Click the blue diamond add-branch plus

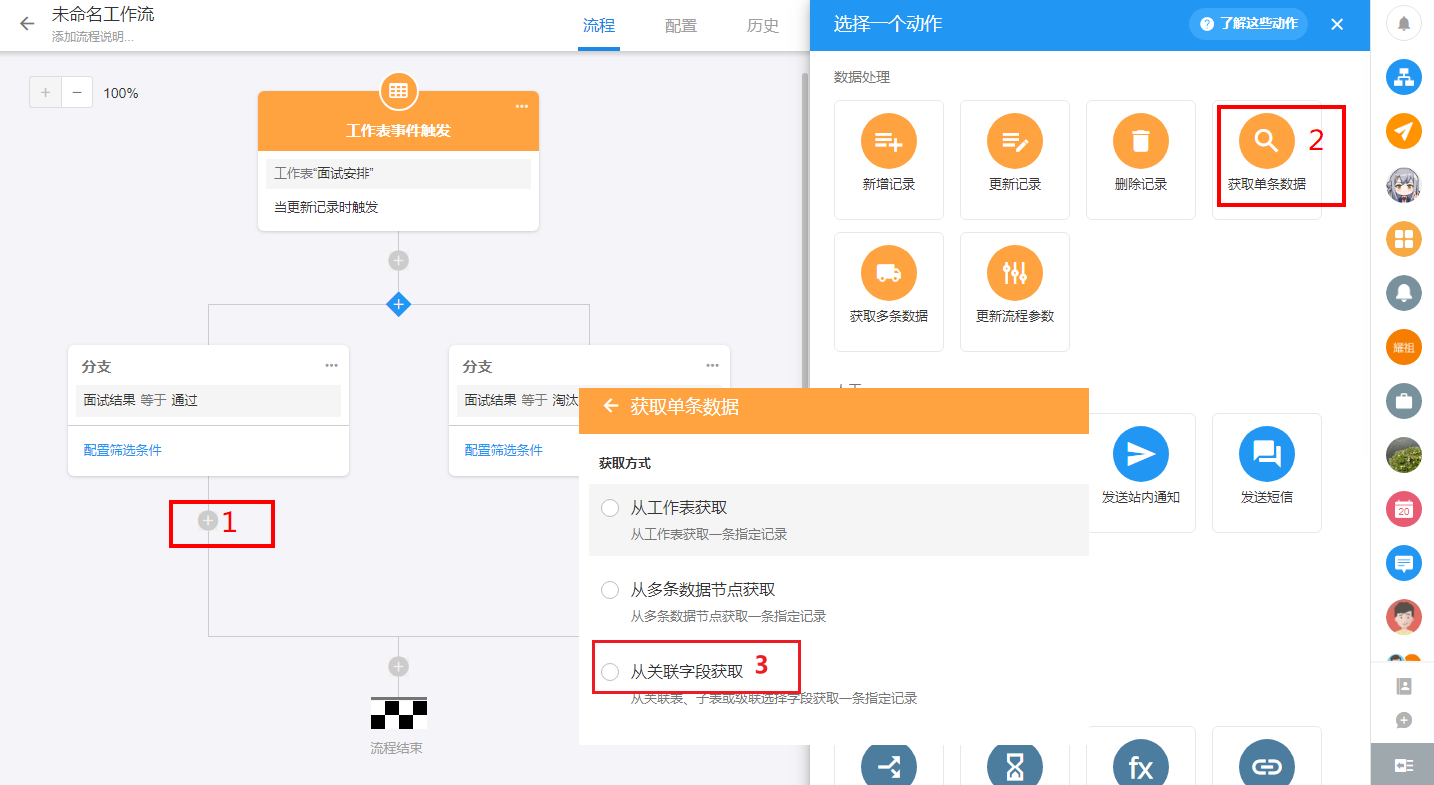(x=399, y=304)
